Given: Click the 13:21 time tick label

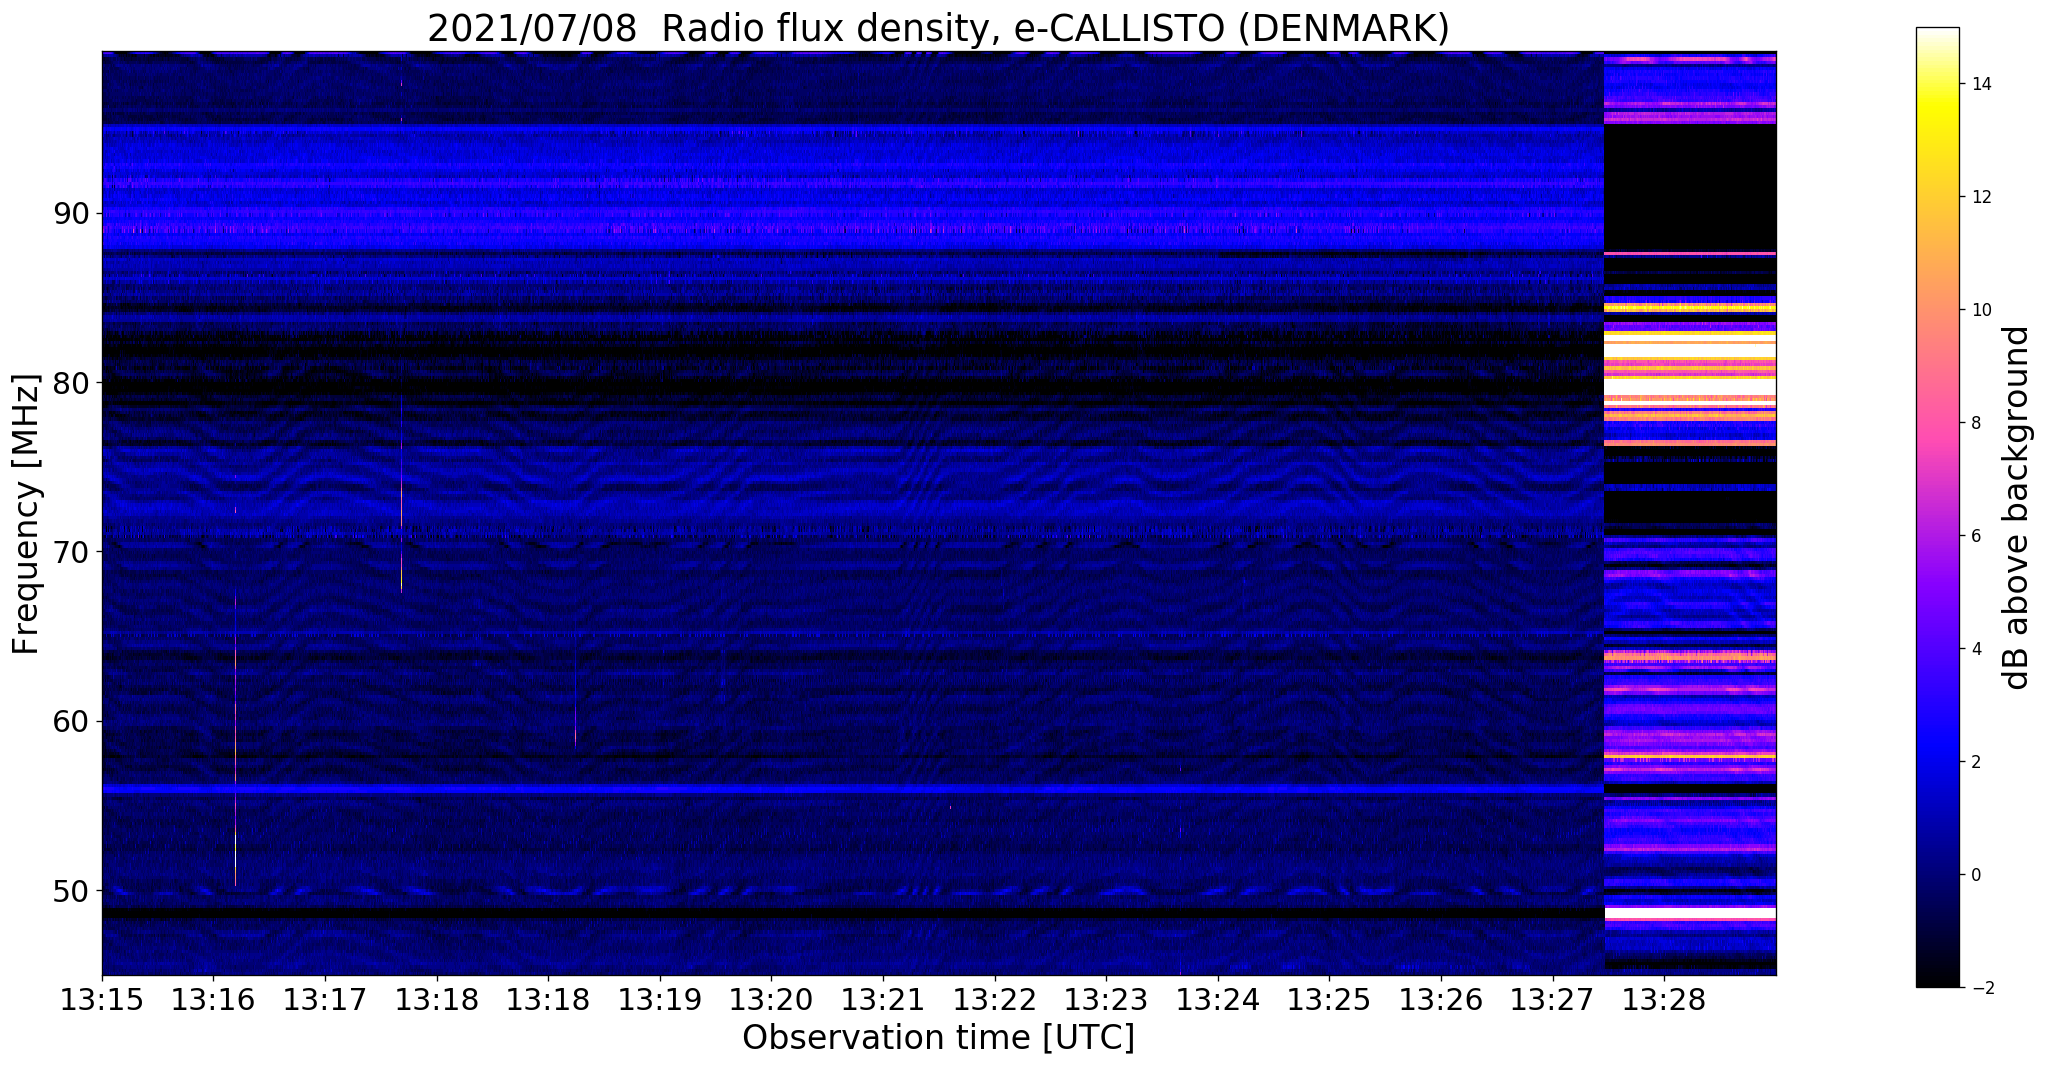Looking at the screenshot, I should click(x=883, y=999).
